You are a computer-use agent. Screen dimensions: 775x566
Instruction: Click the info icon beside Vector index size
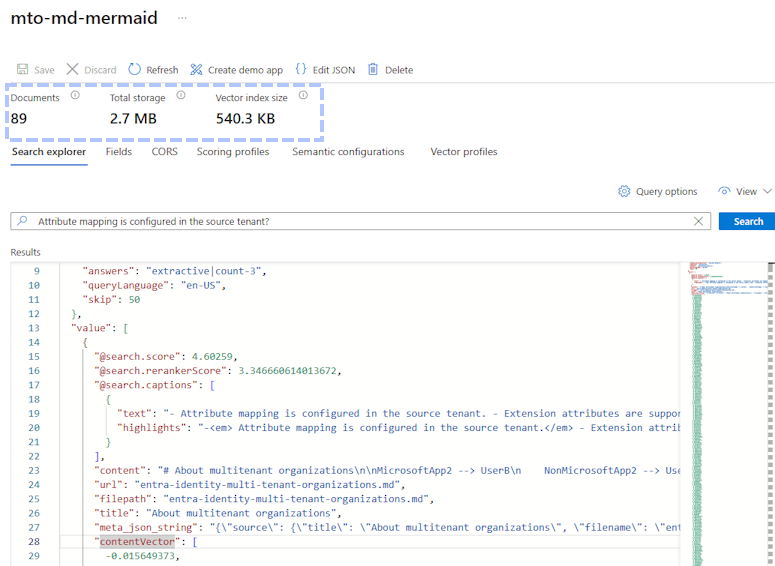click(303, 97)
